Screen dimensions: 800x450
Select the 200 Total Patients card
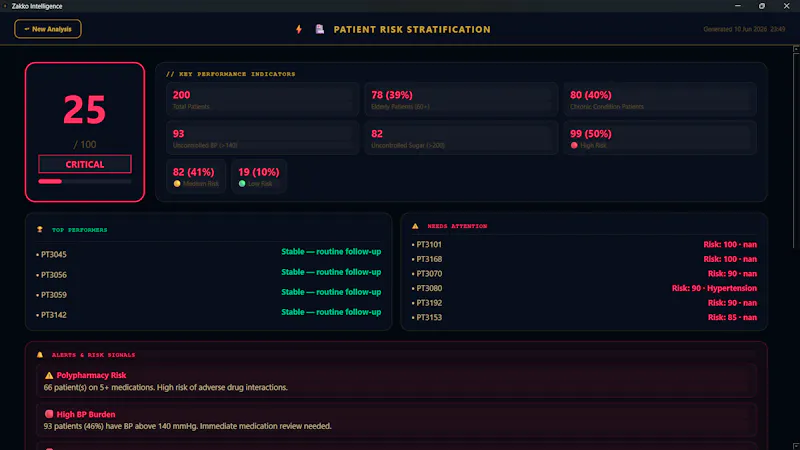tap(263, 99)
